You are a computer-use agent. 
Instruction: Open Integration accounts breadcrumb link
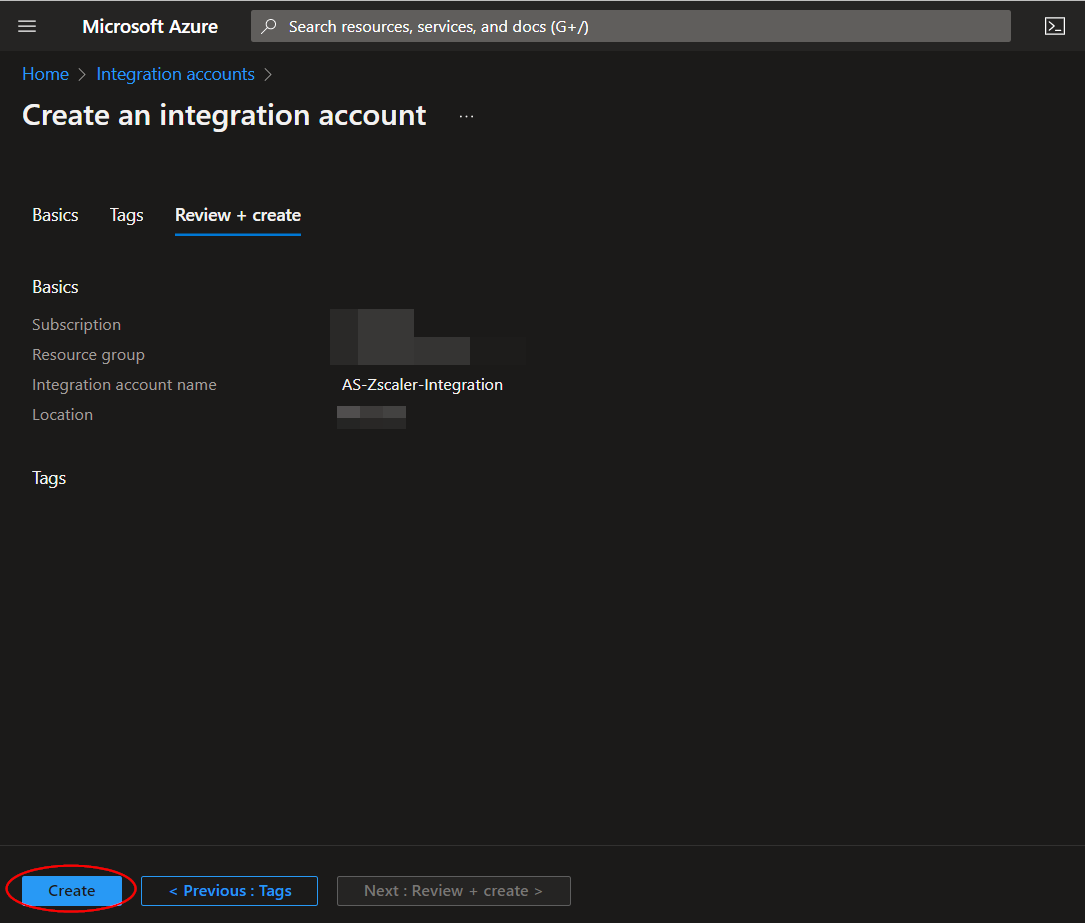[x=175, y=74]
